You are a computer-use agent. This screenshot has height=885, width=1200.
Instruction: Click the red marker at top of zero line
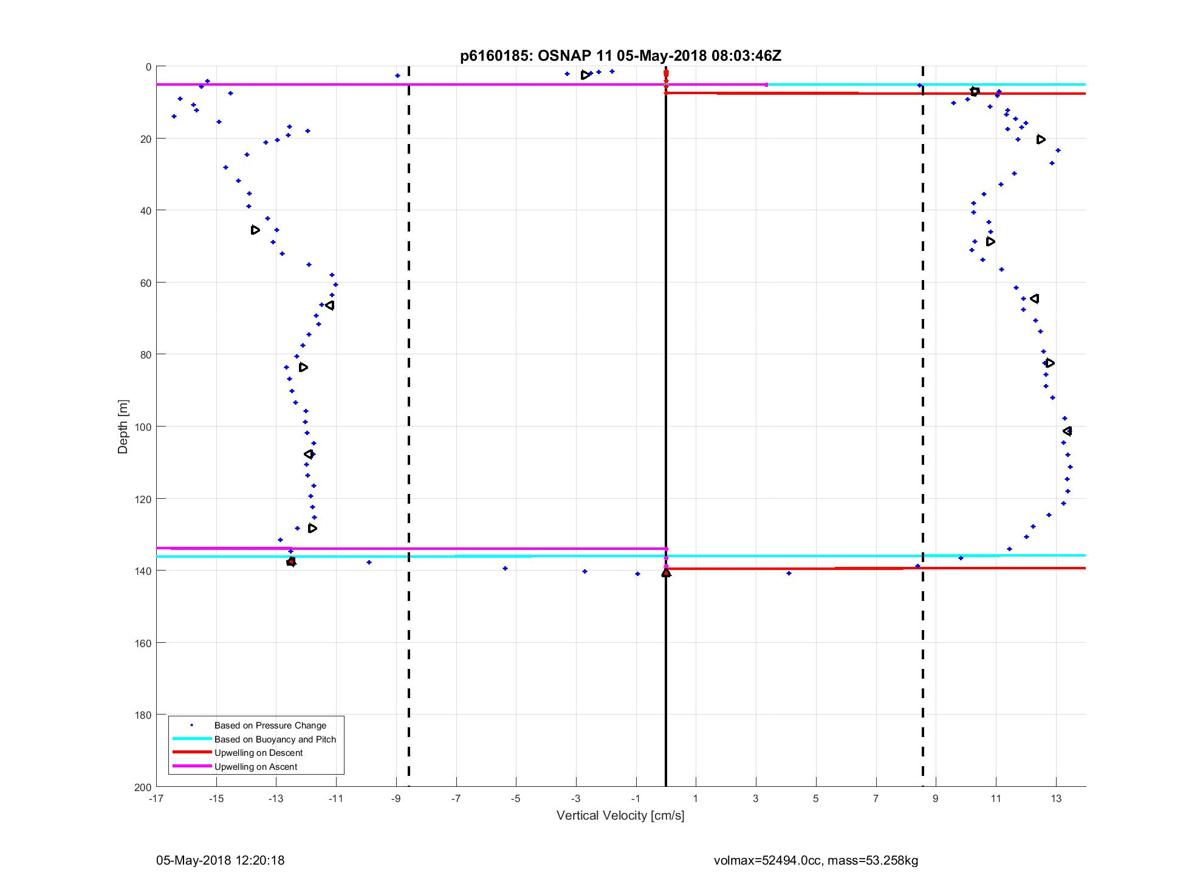666,73
